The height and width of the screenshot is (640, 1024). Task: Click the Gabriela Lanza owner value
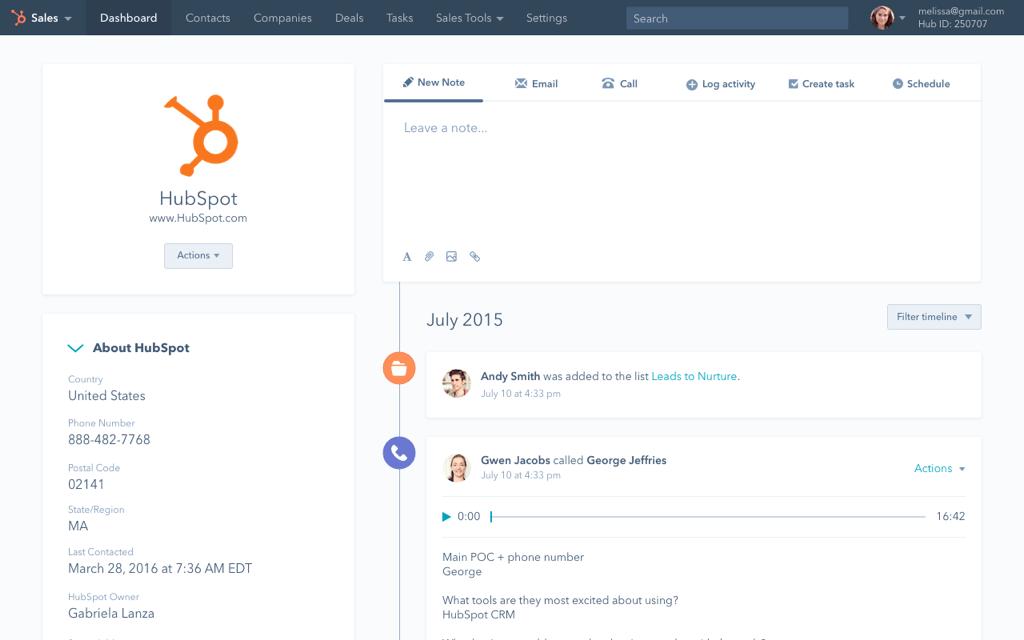pos(111,613)
